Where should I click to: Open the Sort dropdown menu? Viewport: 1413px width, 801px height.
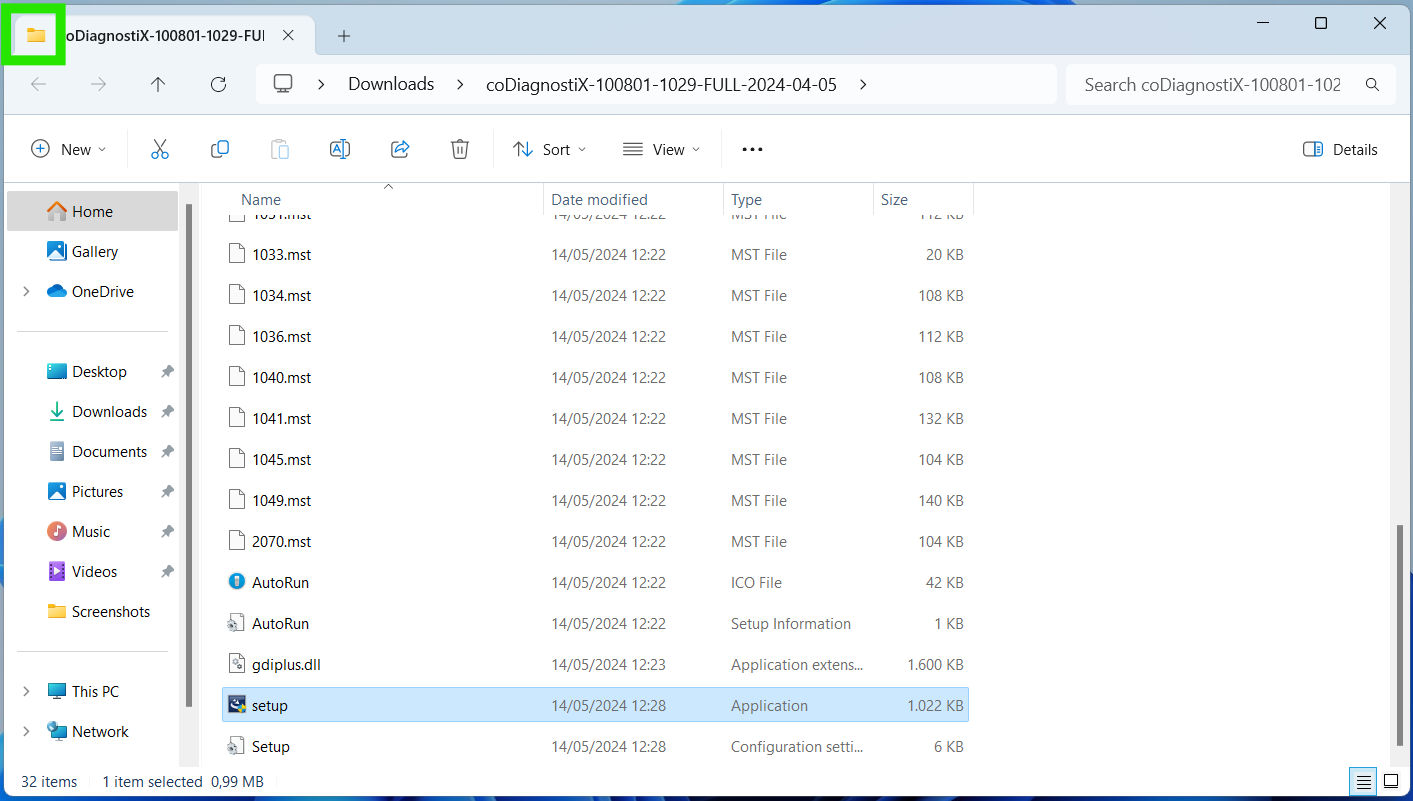(549, 149)
